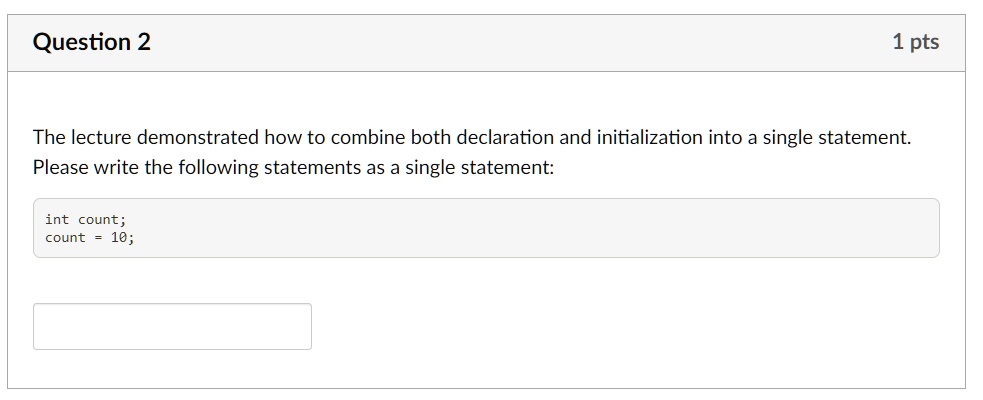
Task: Click the equals sign in the code
Action: coord(98,238)
